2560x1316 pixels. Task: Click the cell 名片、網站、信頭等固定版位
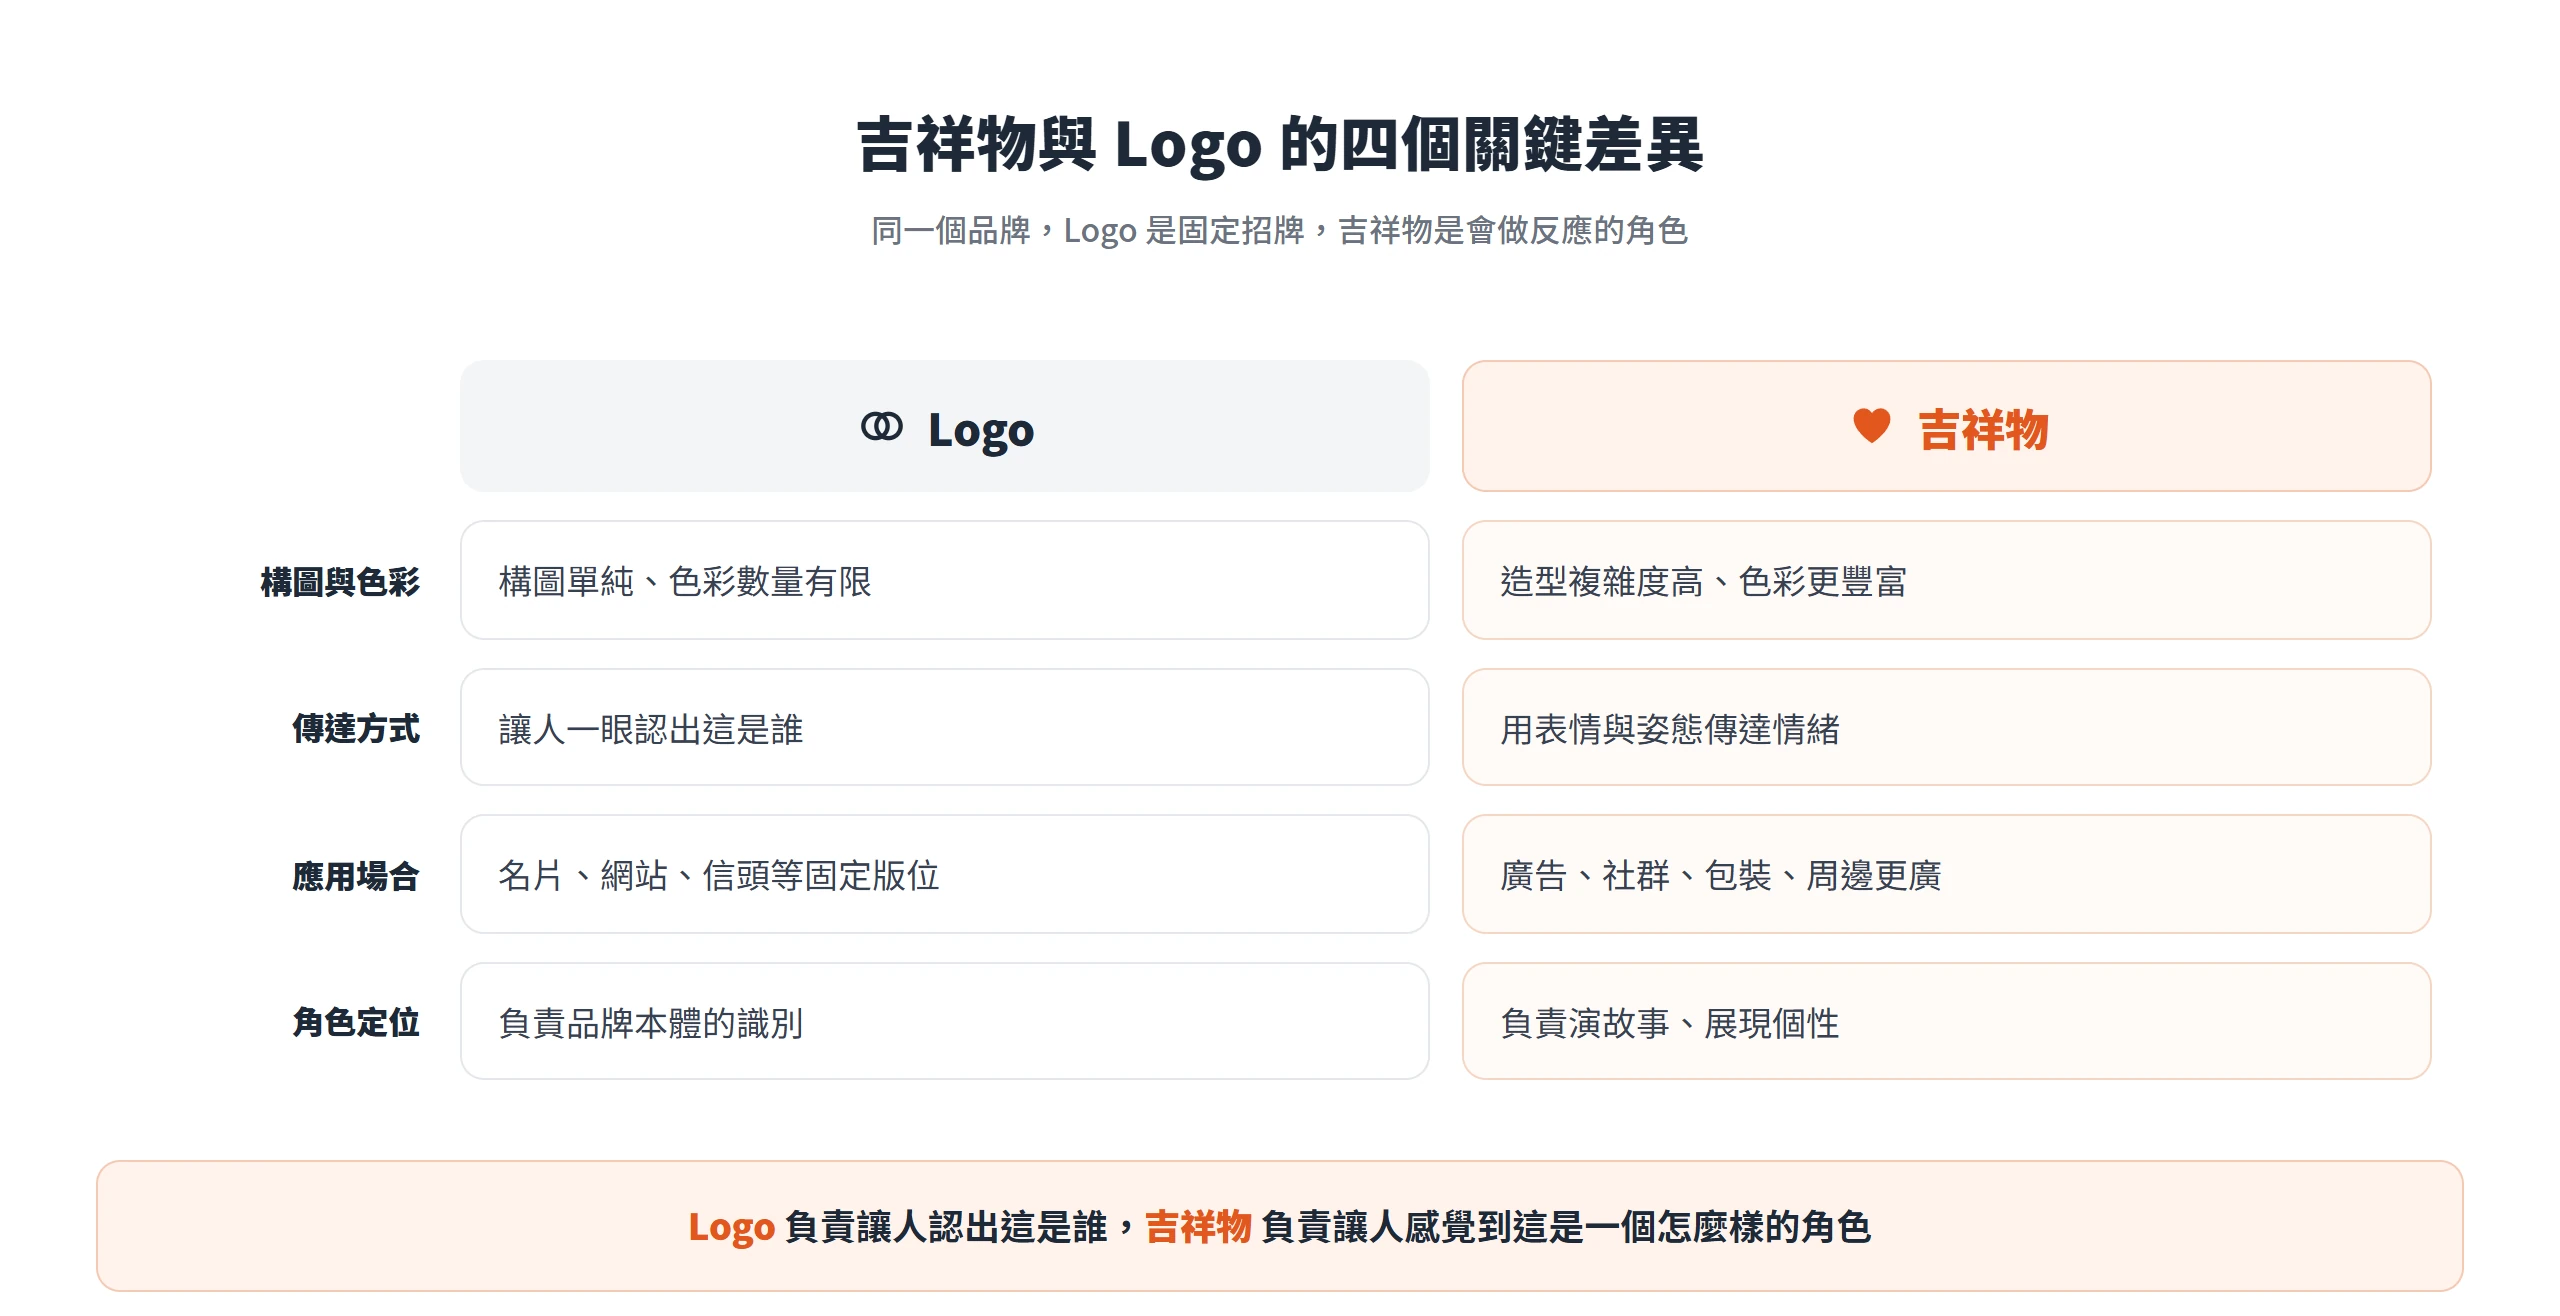(x=945, y=874)
